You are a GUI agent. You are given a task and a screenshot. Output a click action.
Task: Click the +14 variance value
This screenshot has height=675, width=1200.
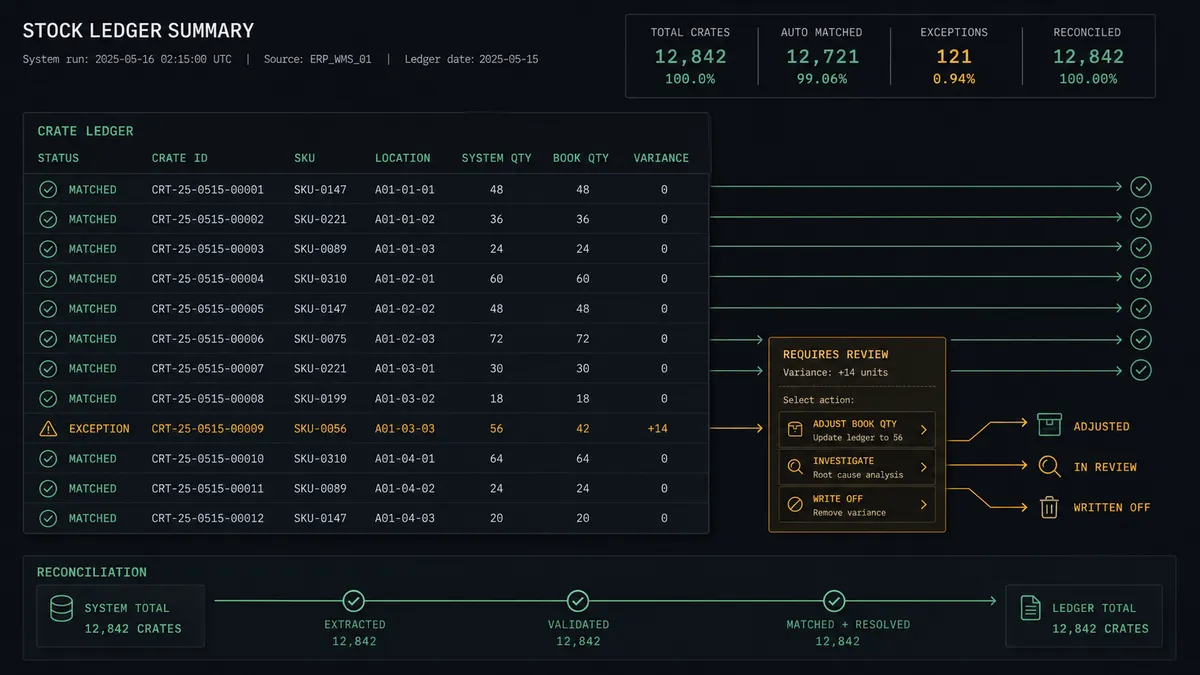click(657, 429)
